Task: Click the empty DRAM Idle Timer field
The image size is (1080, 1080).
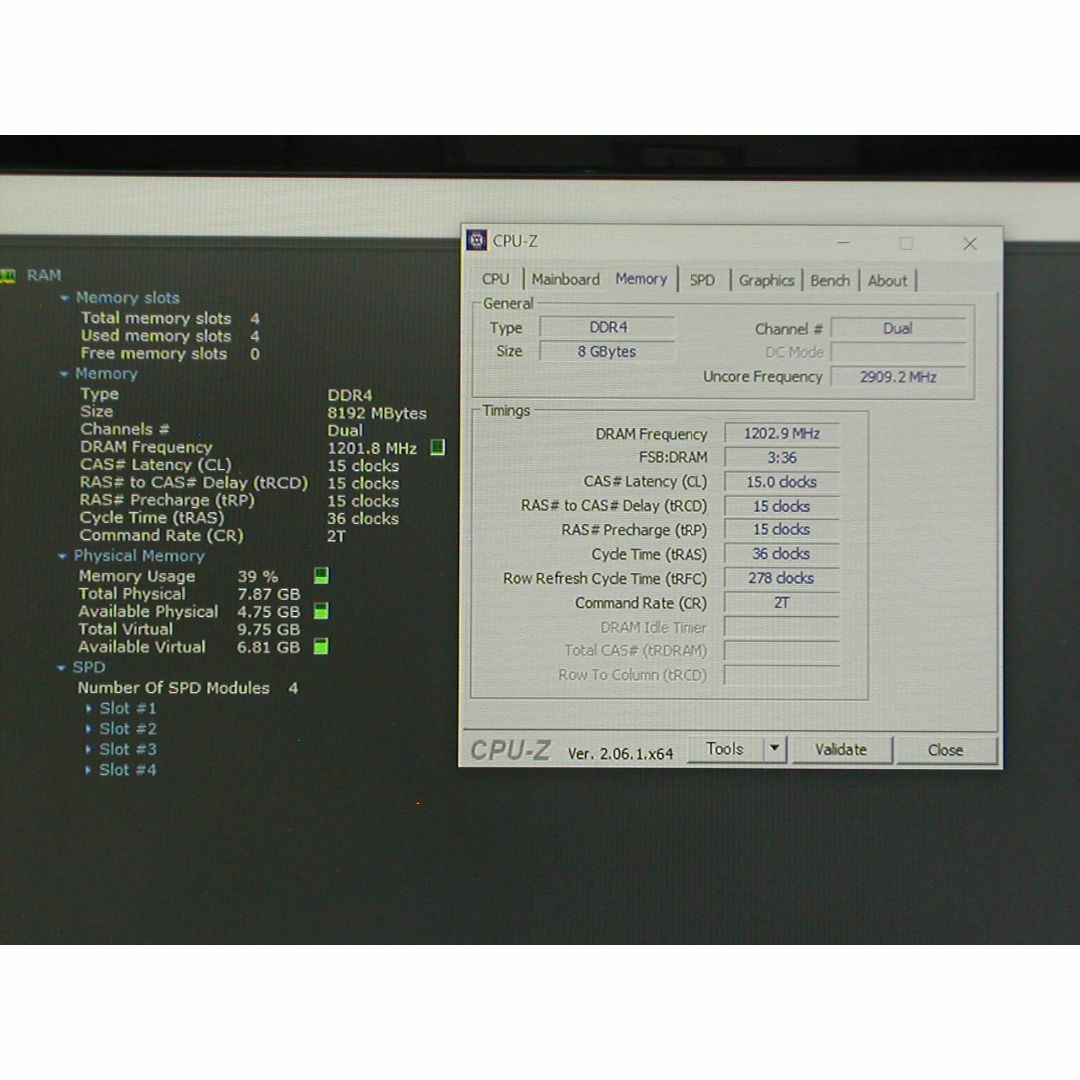Action: click(x=782, y=627)
